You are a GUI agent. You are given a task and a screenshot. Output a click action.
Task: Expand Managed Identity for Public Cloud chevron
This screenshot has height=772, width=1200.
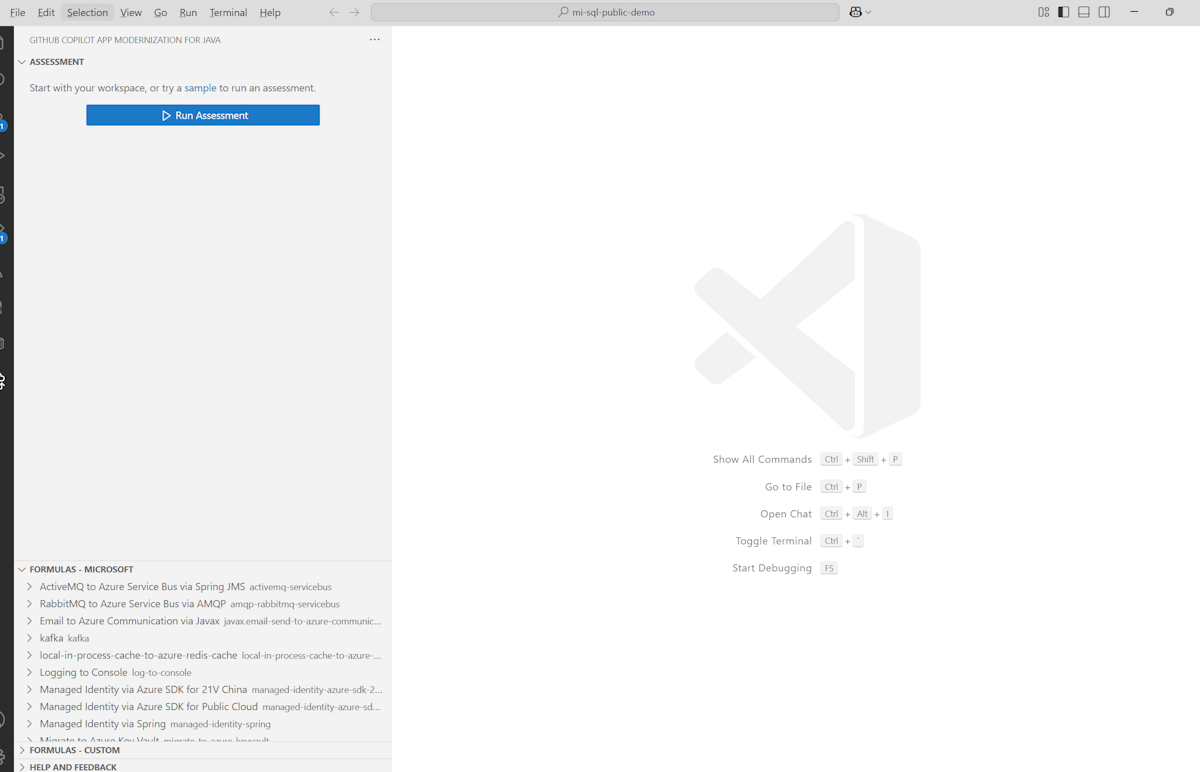click(x=30, y=706)
